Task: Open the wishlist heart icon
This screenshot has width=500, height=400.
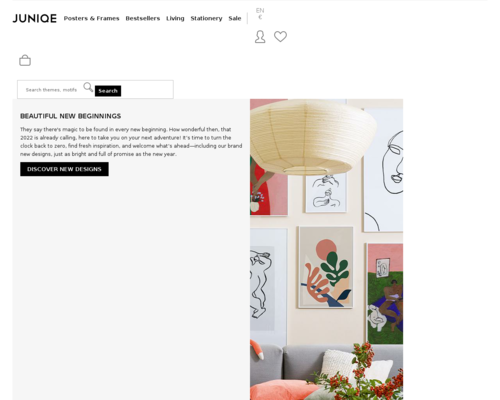Action: (280, 36)
